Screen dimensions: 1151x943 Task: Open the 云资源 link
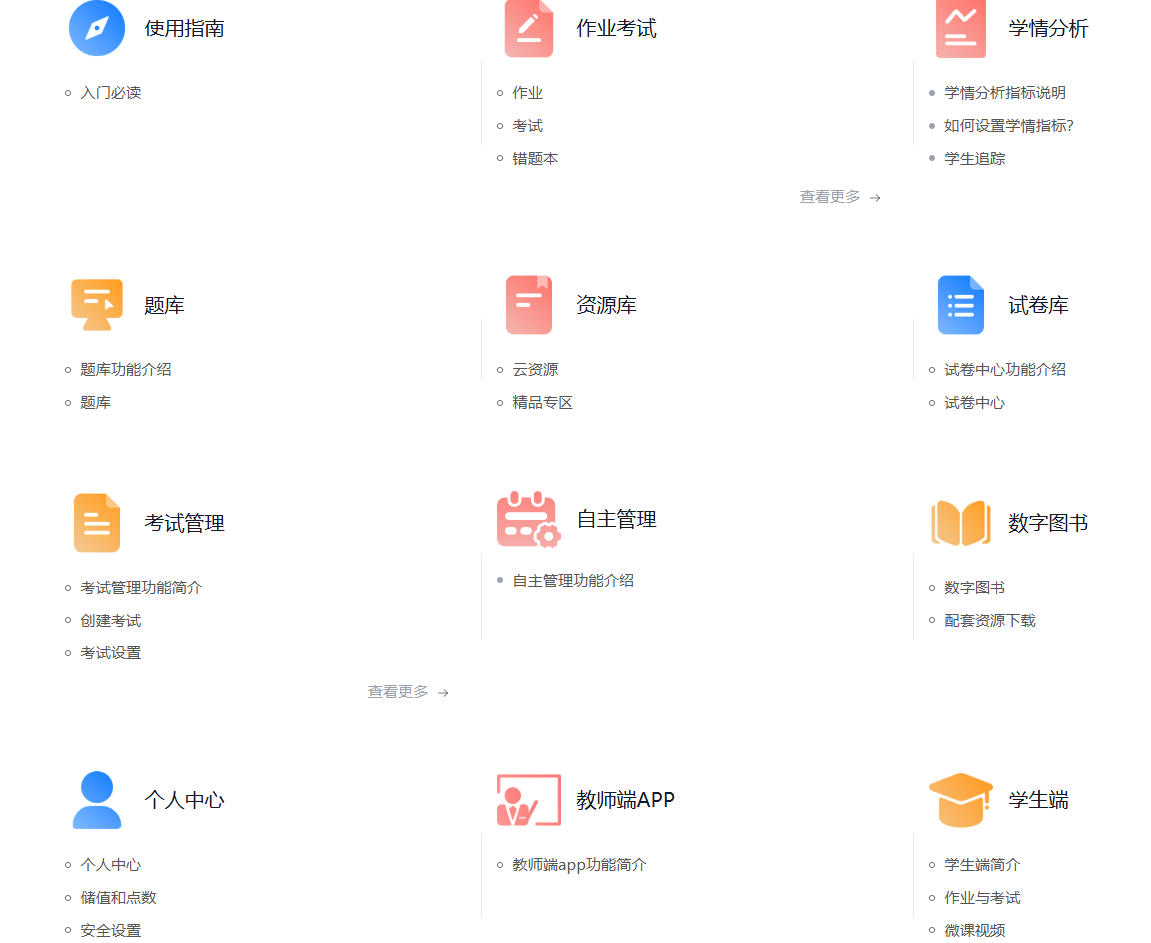535,370
